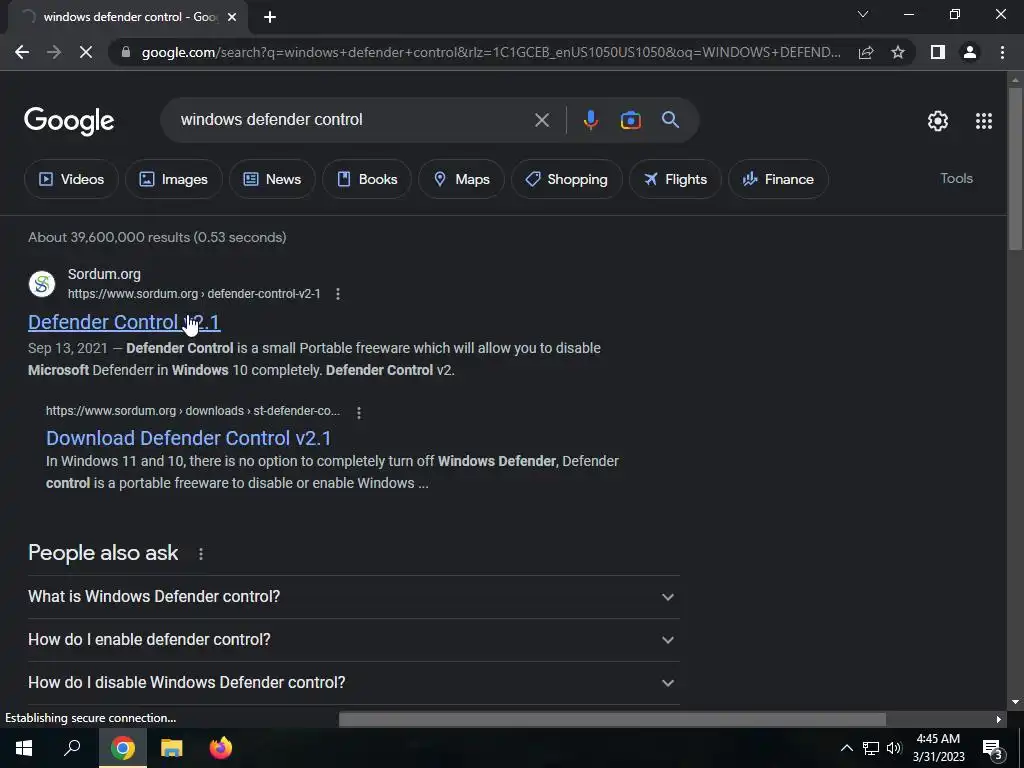The image size is (1024, 768).
Task: Open a new browser tab
Action: coord(270,17)
